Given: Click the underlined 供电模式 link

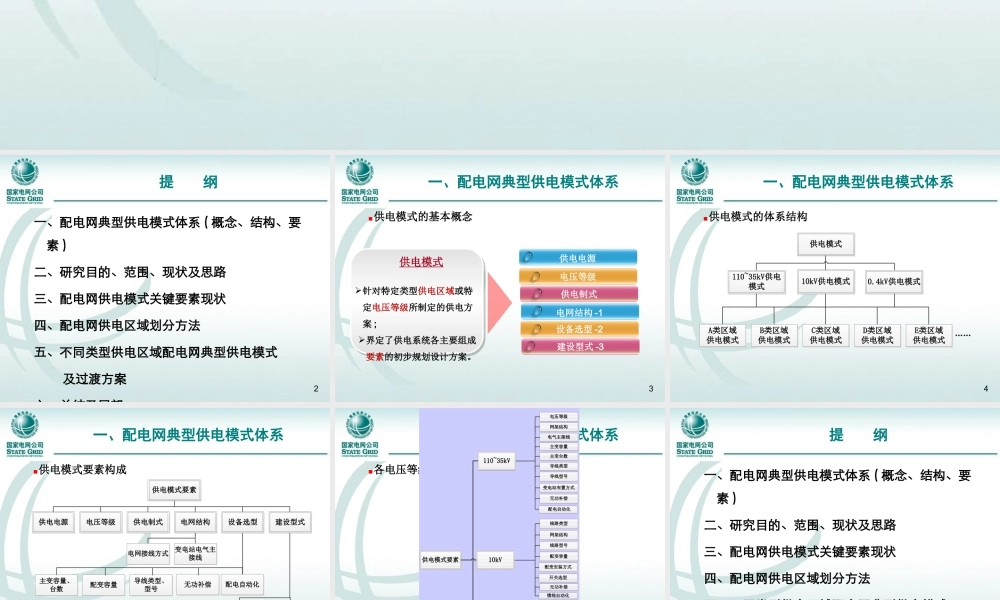Looking at the screenshot, I should click(423, 260).
